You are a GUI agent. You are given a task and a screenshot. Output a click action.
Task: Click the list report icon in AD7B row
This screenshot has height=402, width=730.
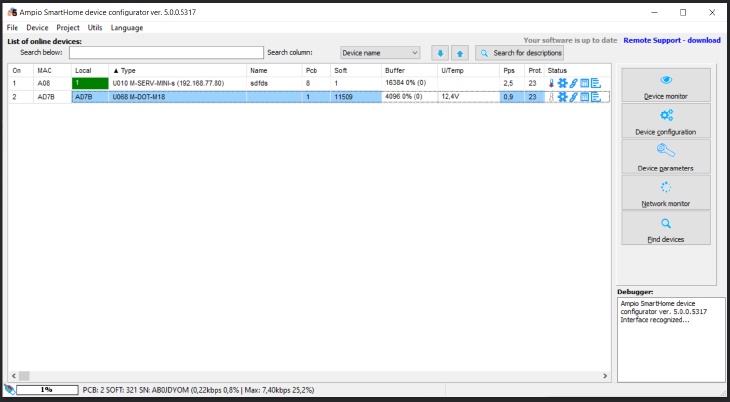pyautogui.click(x=596, y=97)
